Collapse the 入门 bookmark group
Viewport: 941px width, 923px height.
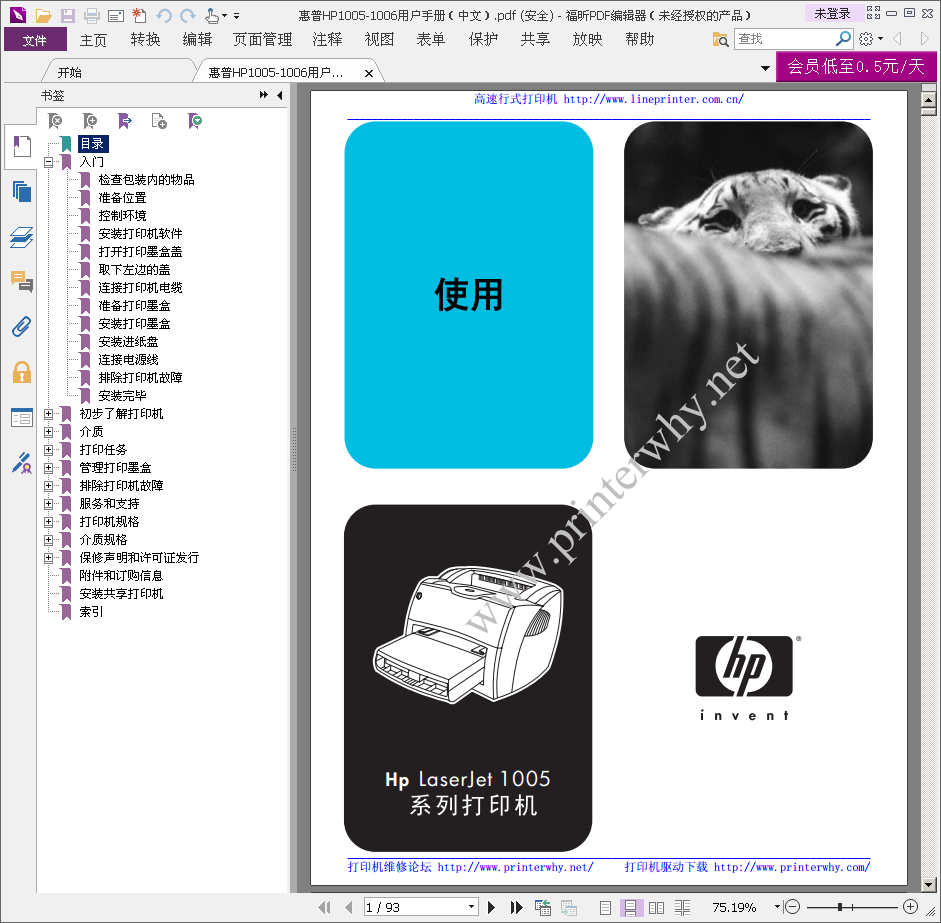coord(49,162)
